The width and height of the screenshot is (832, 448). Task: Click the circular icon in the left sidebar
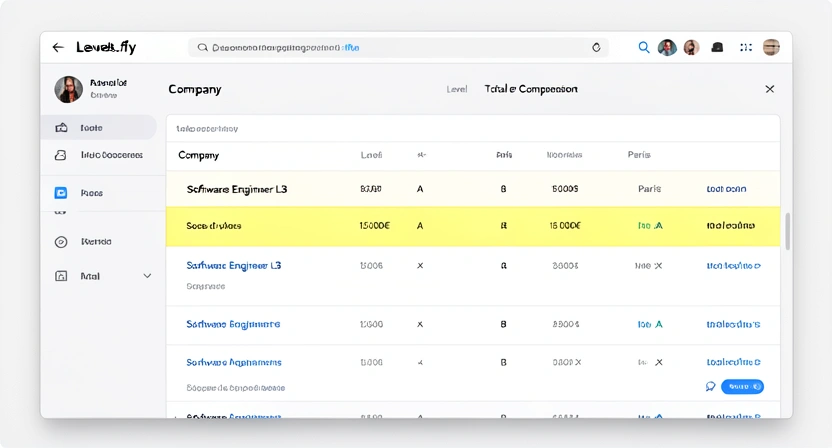click(61, 242)
